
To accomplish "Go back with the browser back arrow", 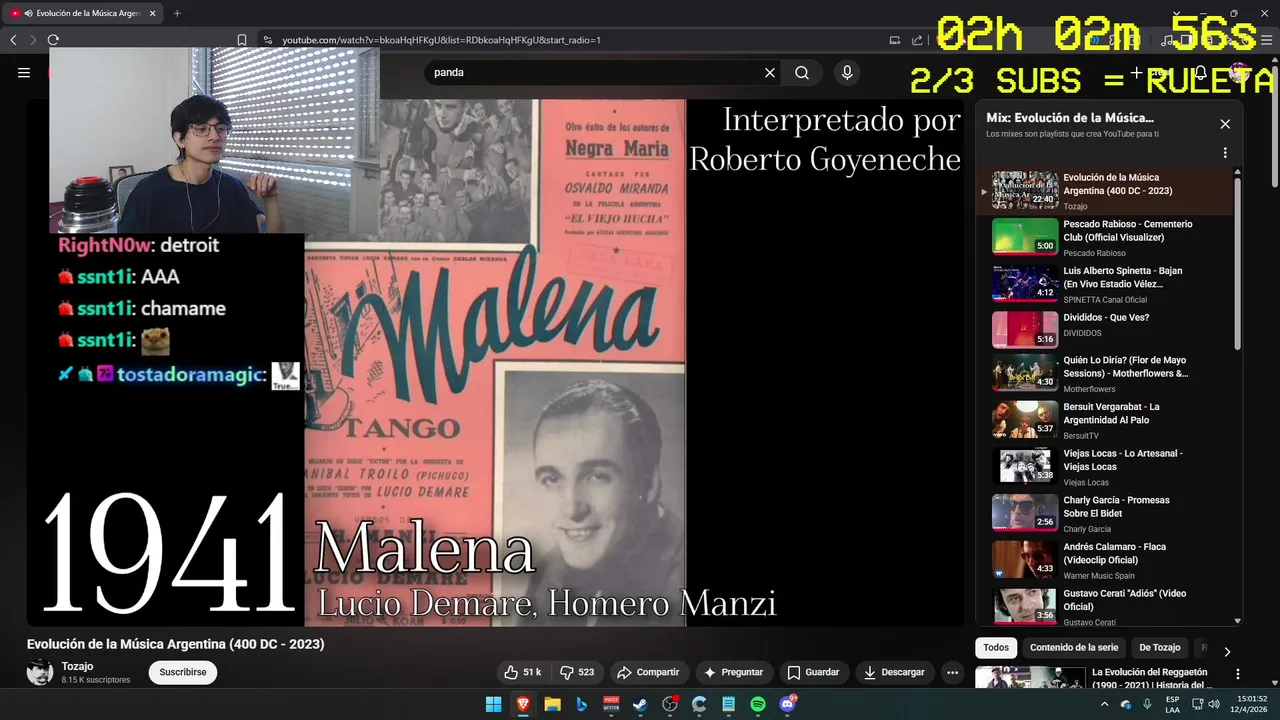I will pyautogui.click(x=13, y=40).
